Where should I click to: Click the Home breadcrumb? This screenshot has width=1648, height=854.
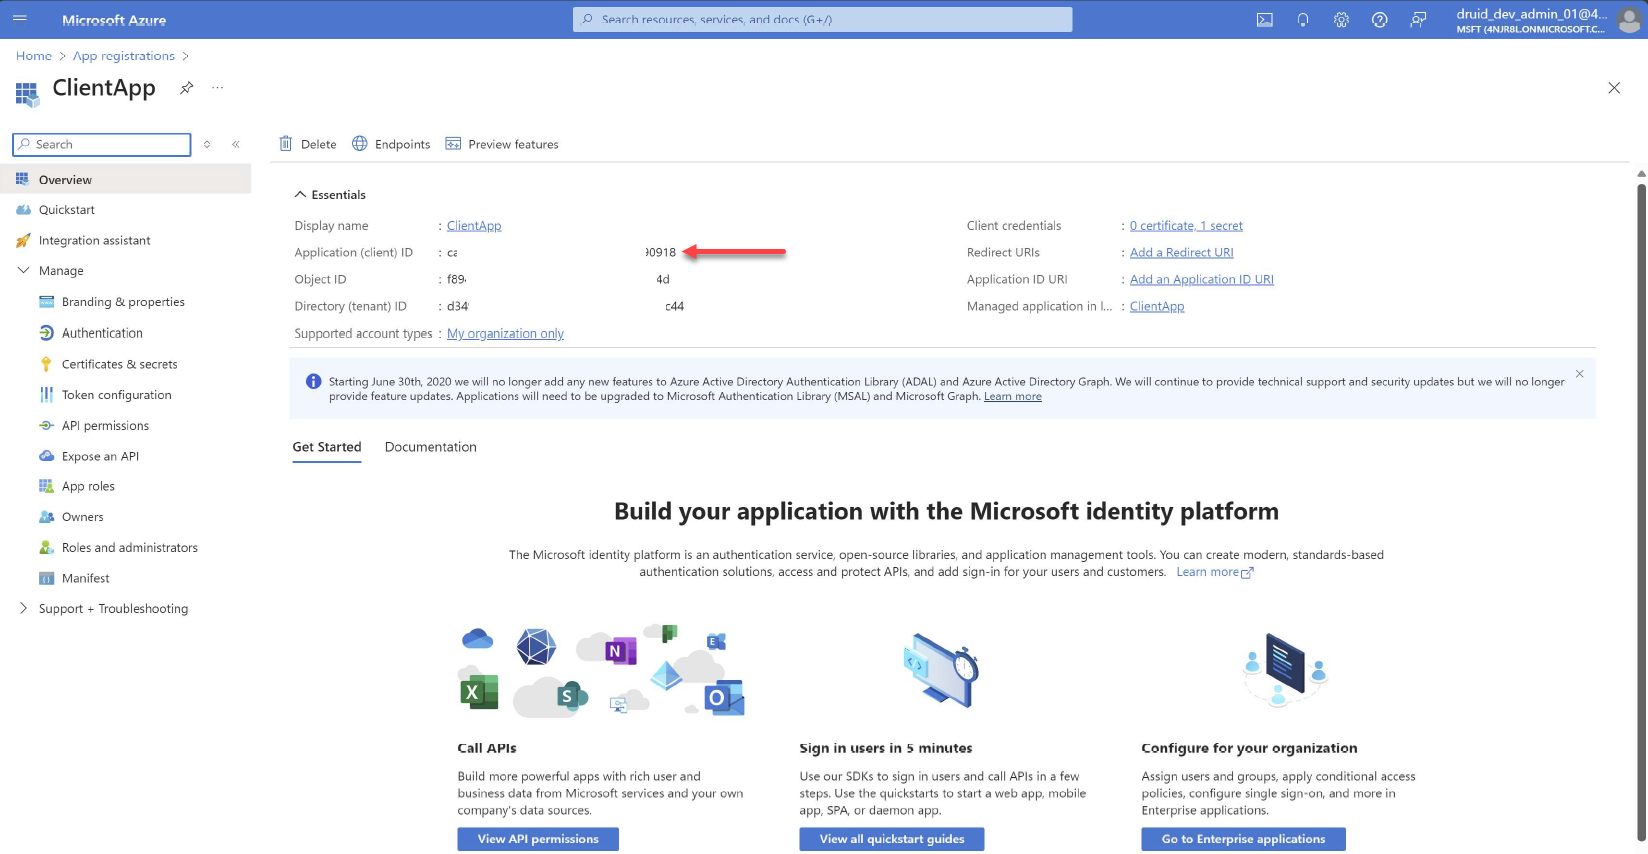pyautogui.click(x=34, y=56)
